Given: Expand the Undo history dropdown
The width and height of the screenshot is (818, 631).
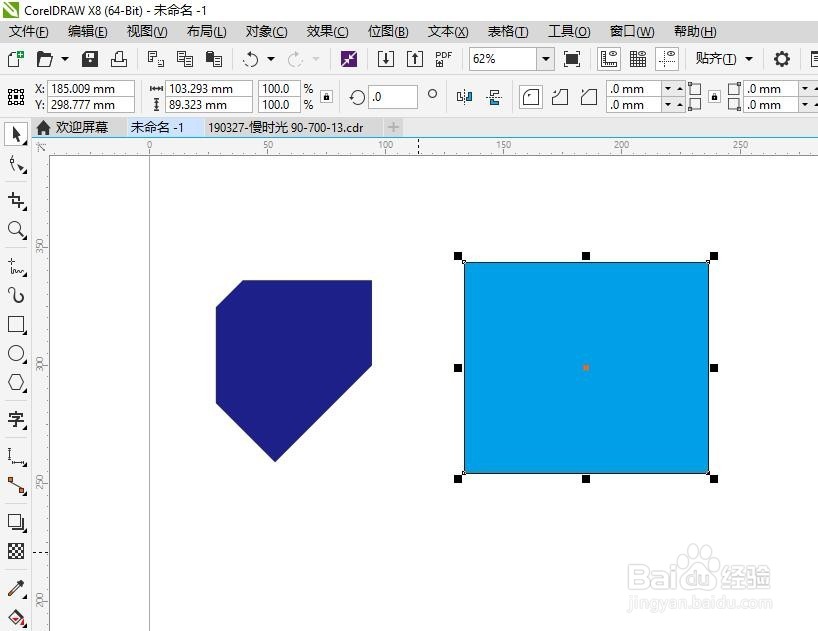Looking at the screenshot, I should coord(271,59).
